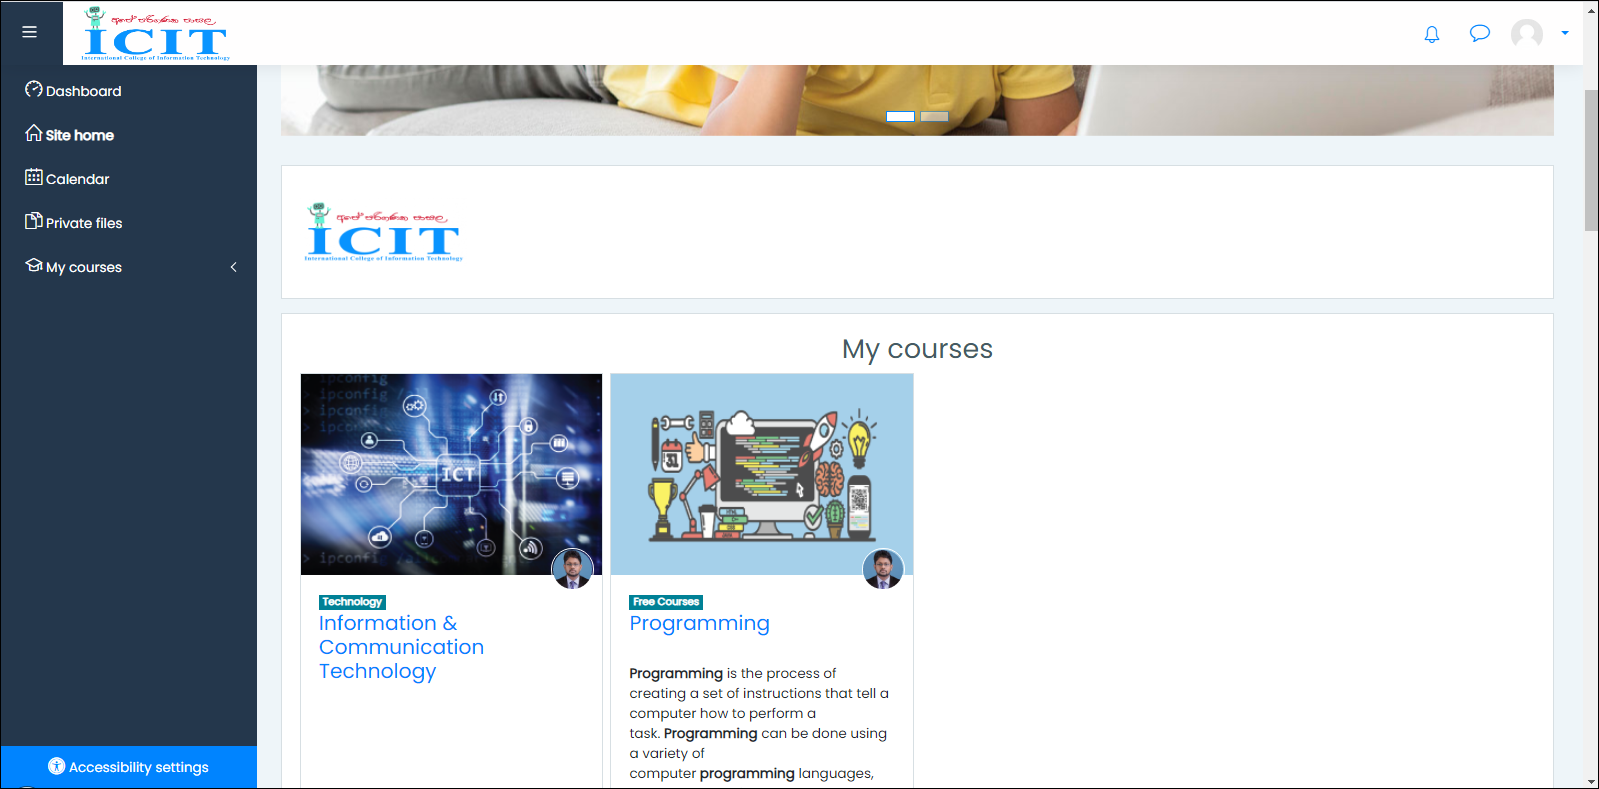Click the user profile avatar
1599x789 pixels.
pyautogui.click(x=1526, y=34)
